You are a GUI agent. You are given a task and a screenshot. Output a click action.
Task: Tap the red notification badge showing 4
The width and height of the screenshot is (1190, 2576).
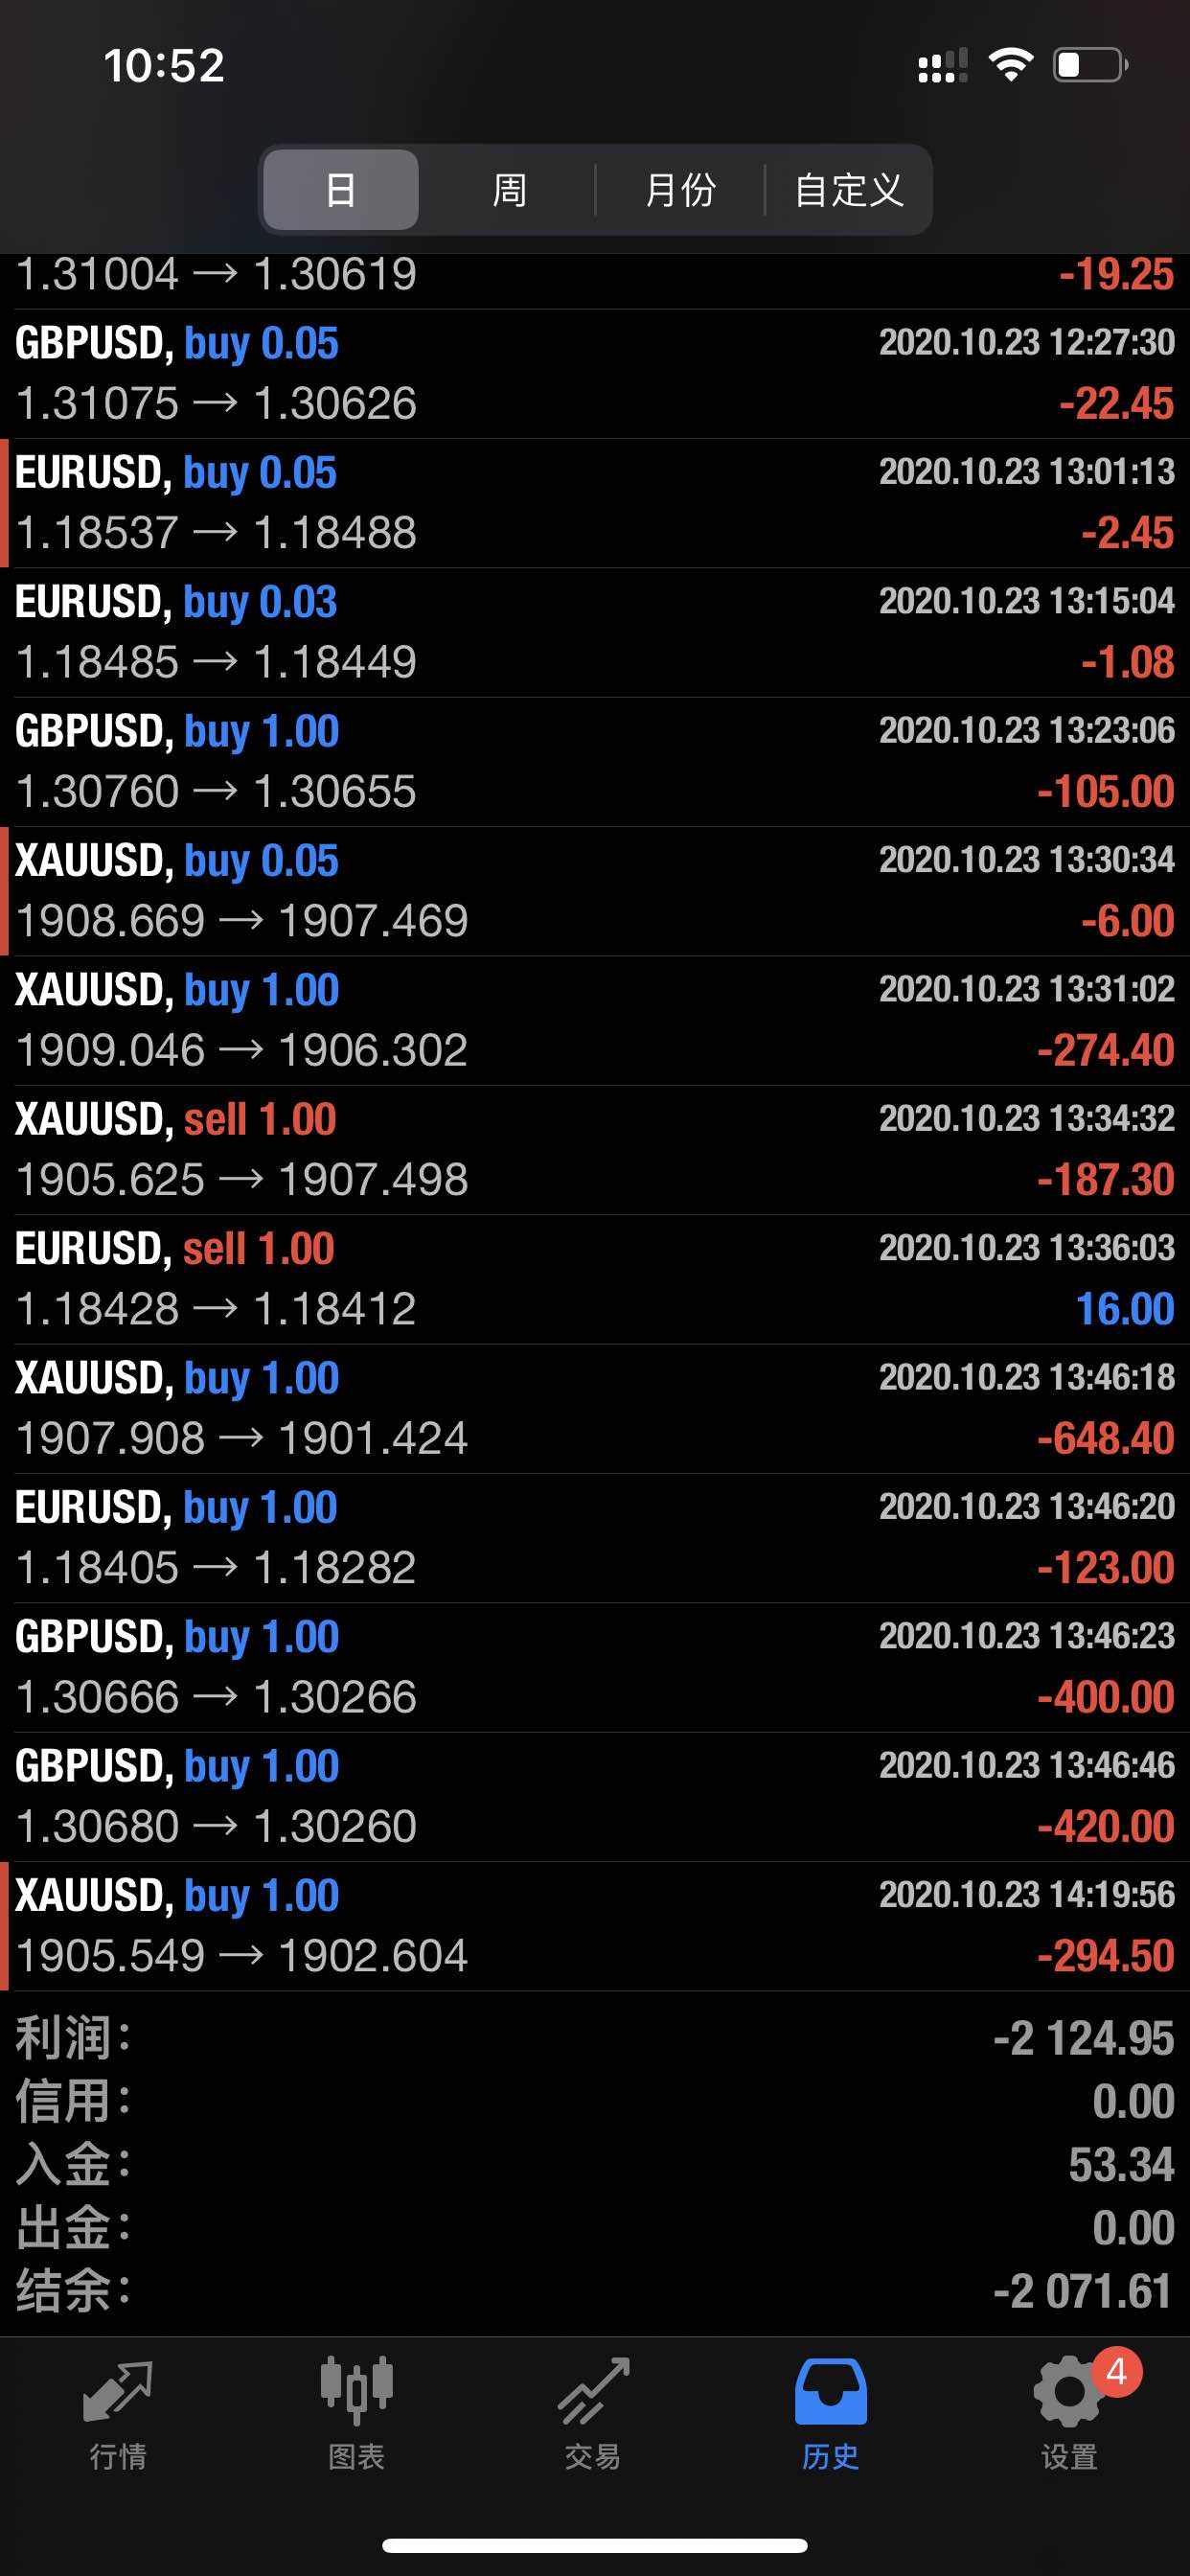[x=1117, y=2371]
